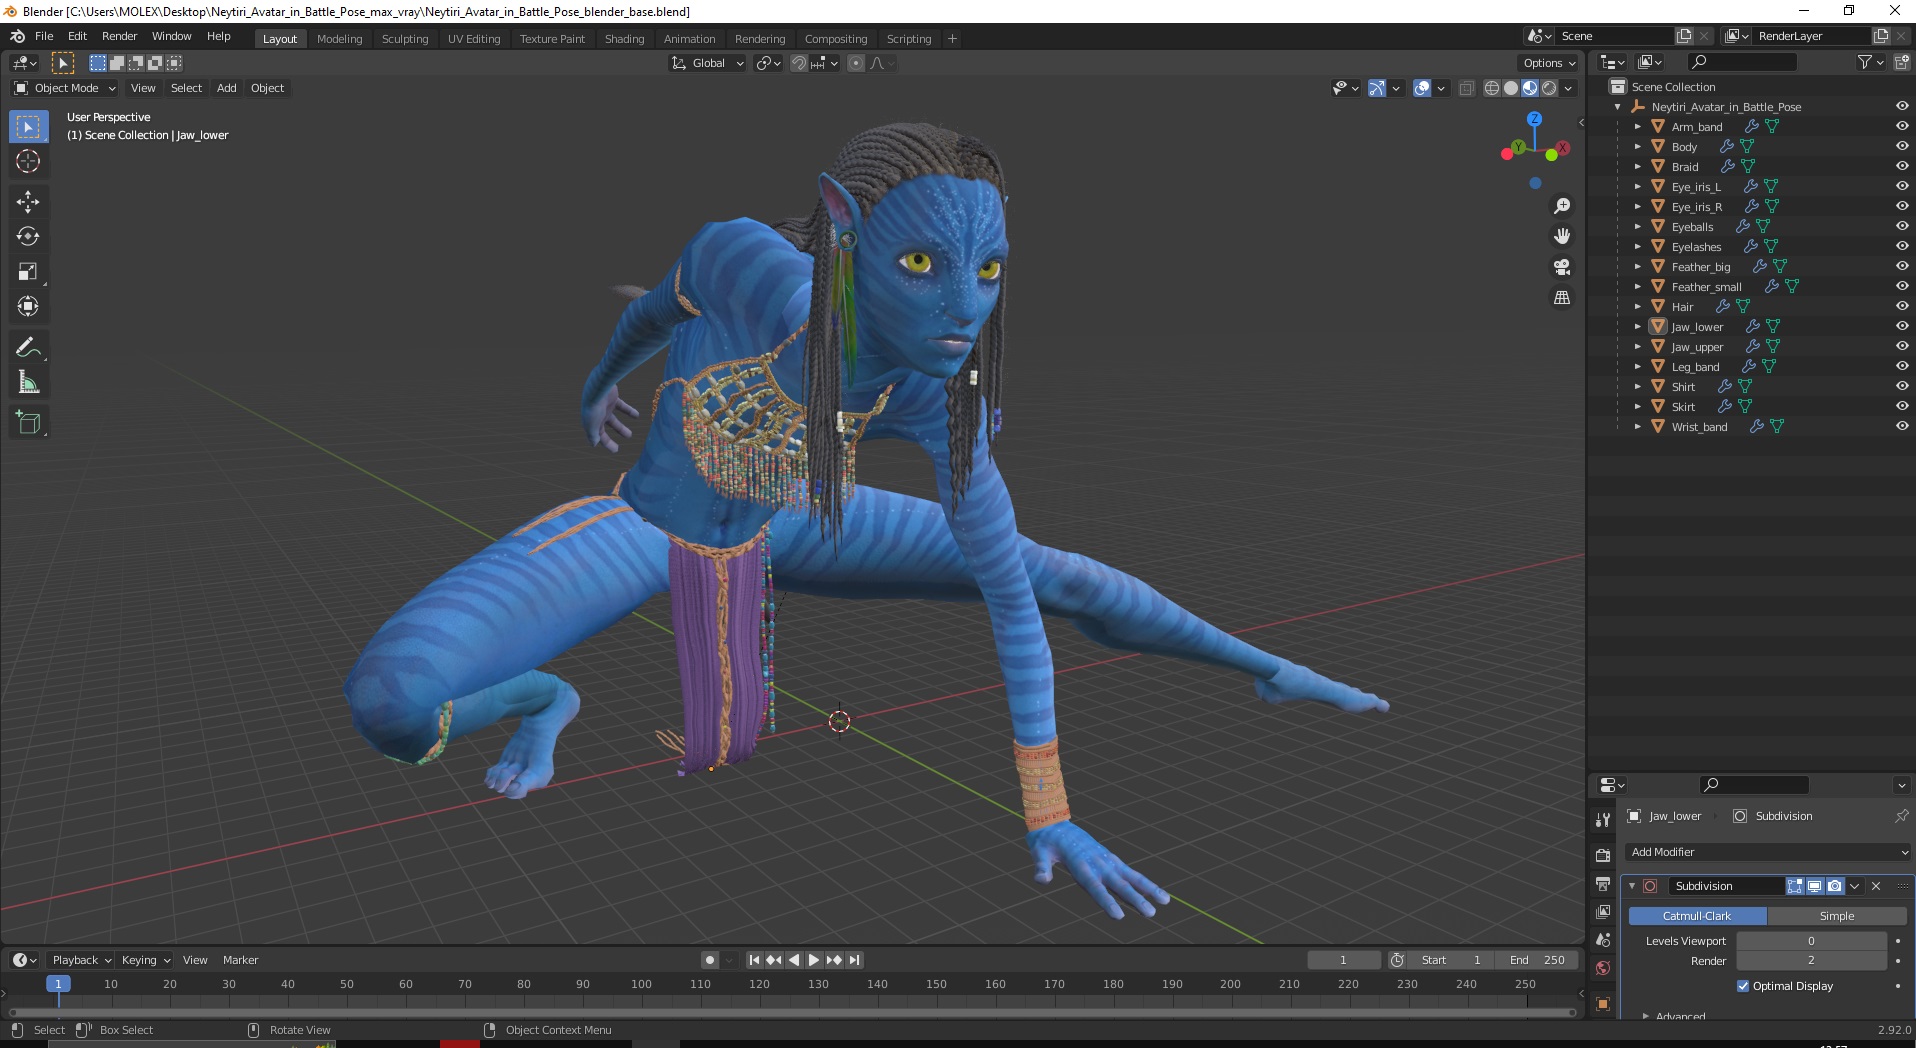Collapse the Subdivision modifier panel
The image size is (1916, 1048).
click(x=1632, y=886)
